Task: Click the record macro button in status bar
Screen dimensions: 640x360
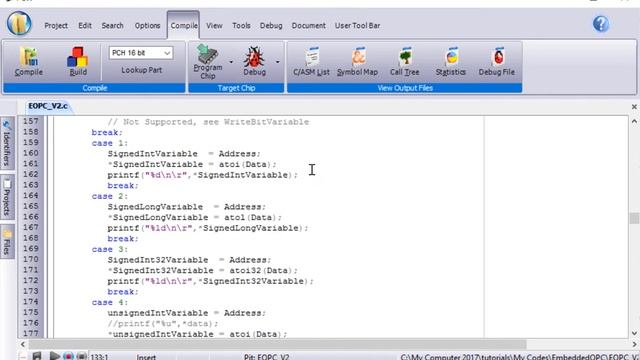Action: (x=68, y=356)
